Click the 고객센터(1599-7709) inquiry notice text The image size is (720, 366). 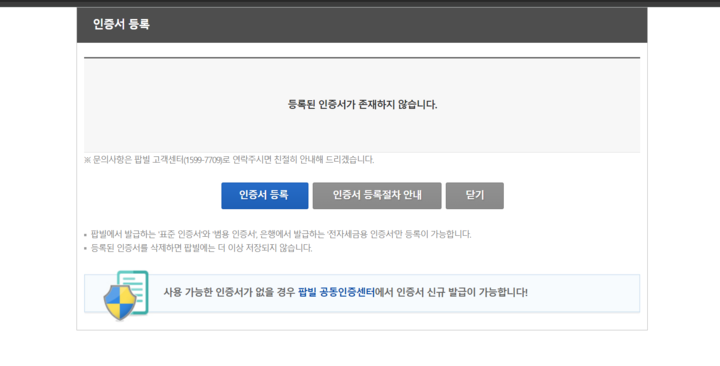click(229, 160)
